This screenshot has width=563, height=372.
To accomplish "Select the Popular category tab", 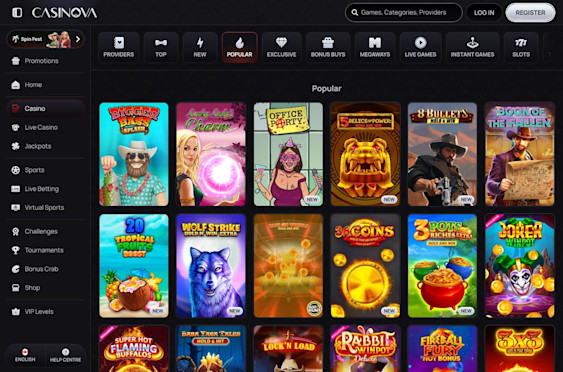I will pos(239,47).
